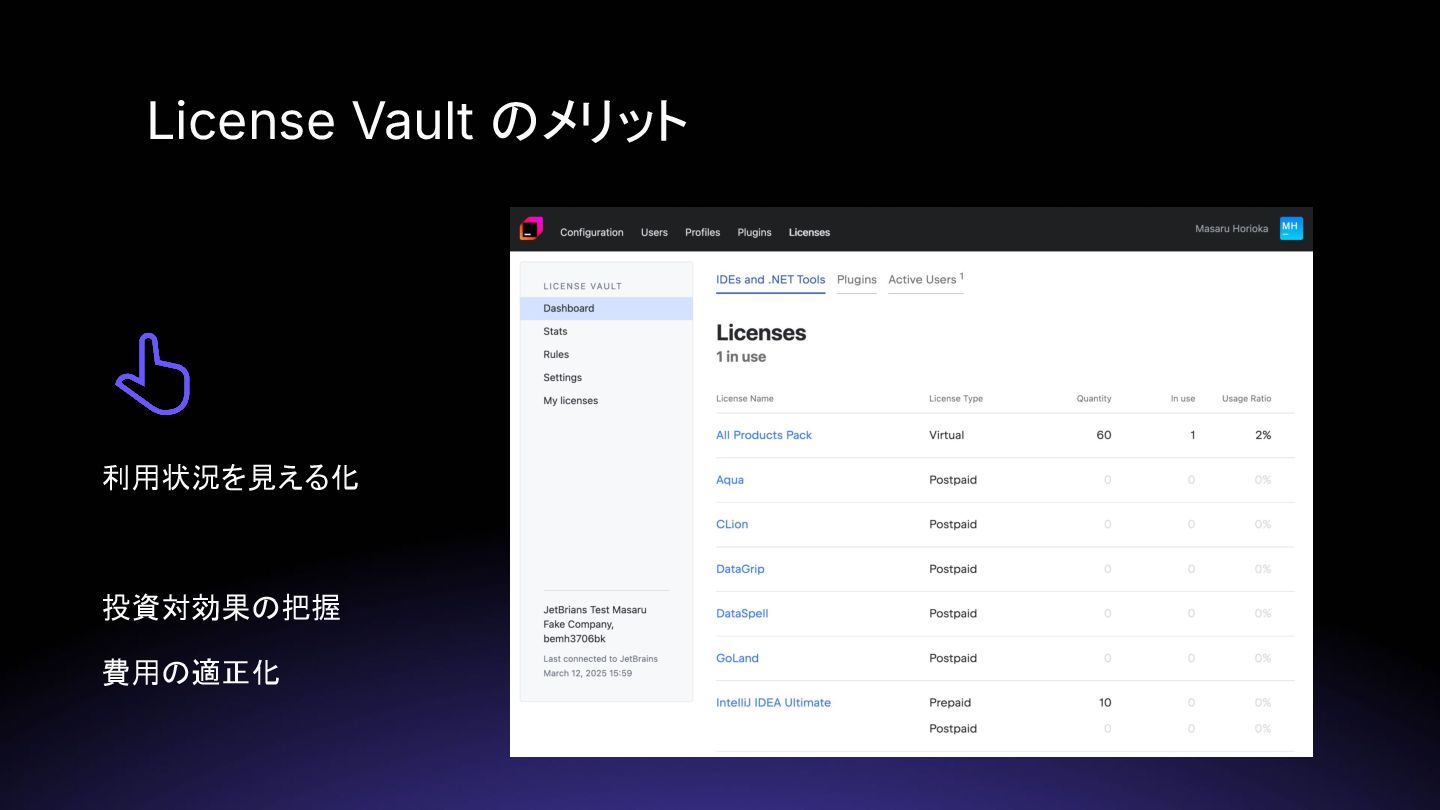Open the CLion license link
This screenshot has width=1440, height=810.
pyautogui.click(x=732, y=524)
